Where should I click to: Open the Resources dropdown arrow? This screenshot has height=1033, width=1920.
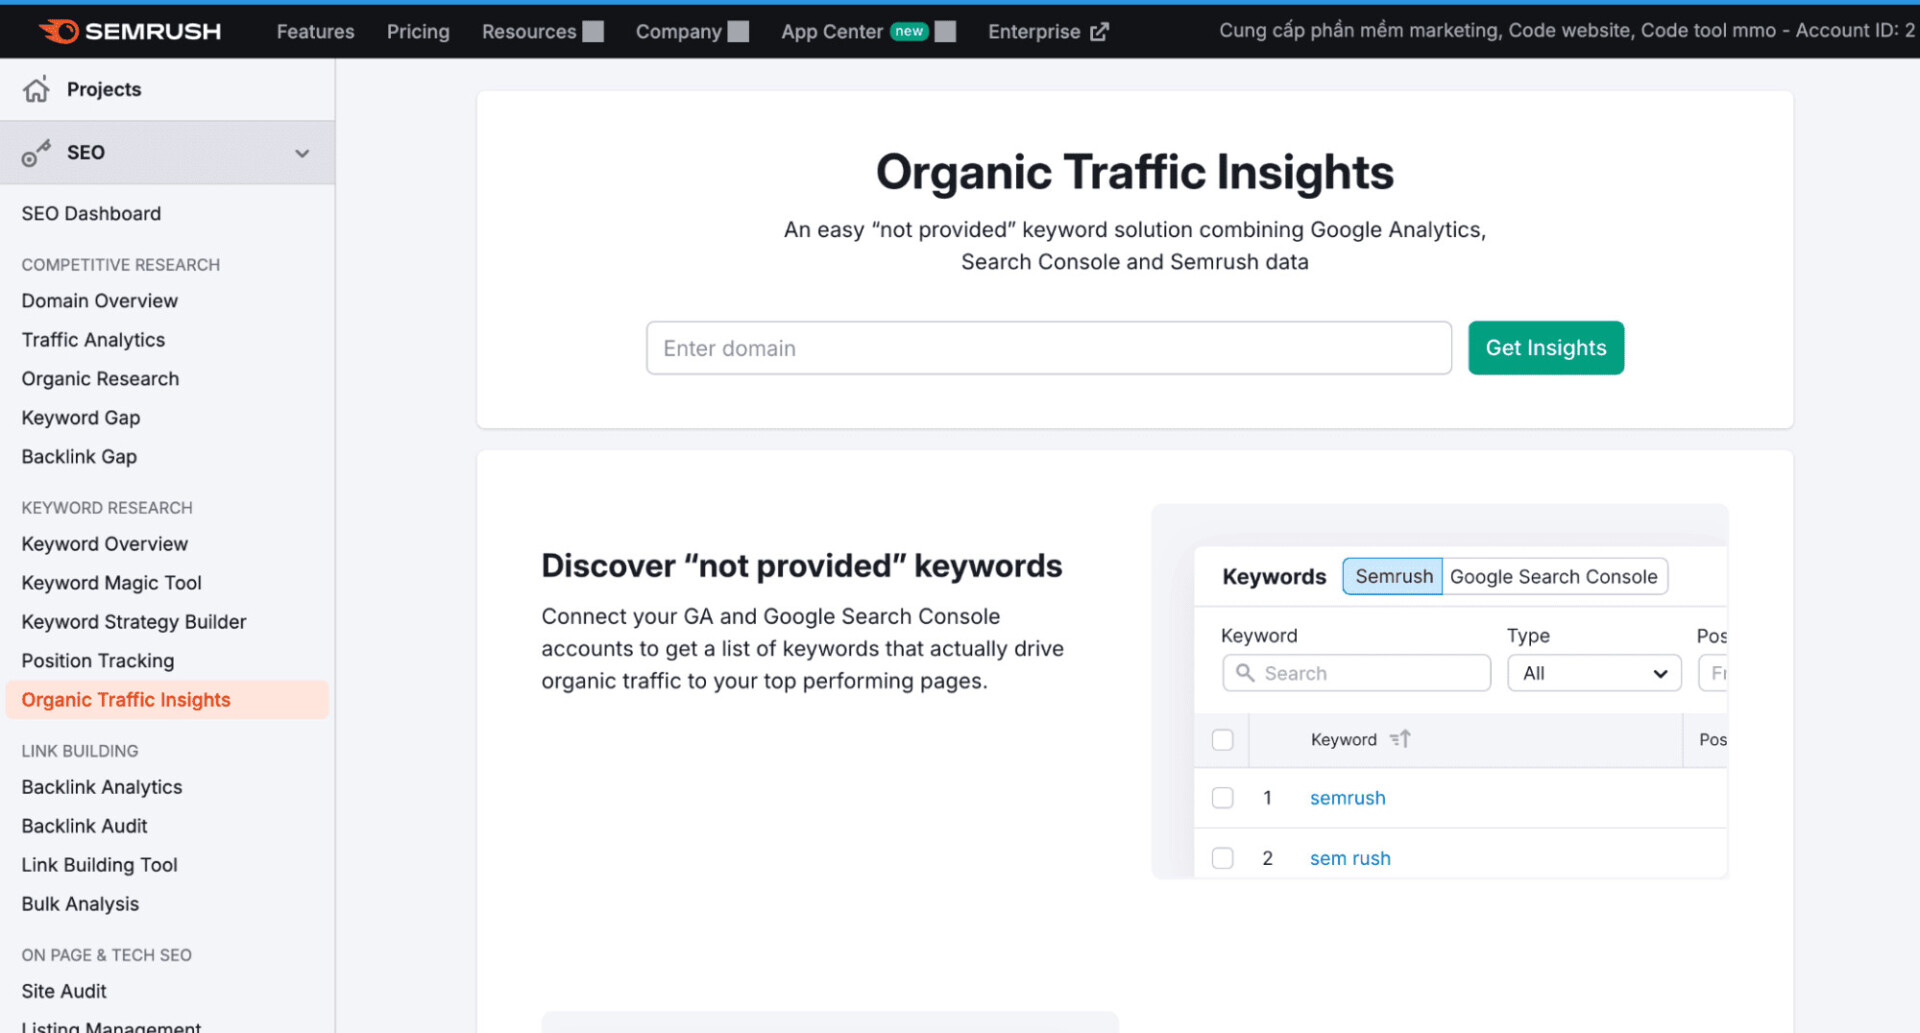pyautogui.click(x=593, y=32)
